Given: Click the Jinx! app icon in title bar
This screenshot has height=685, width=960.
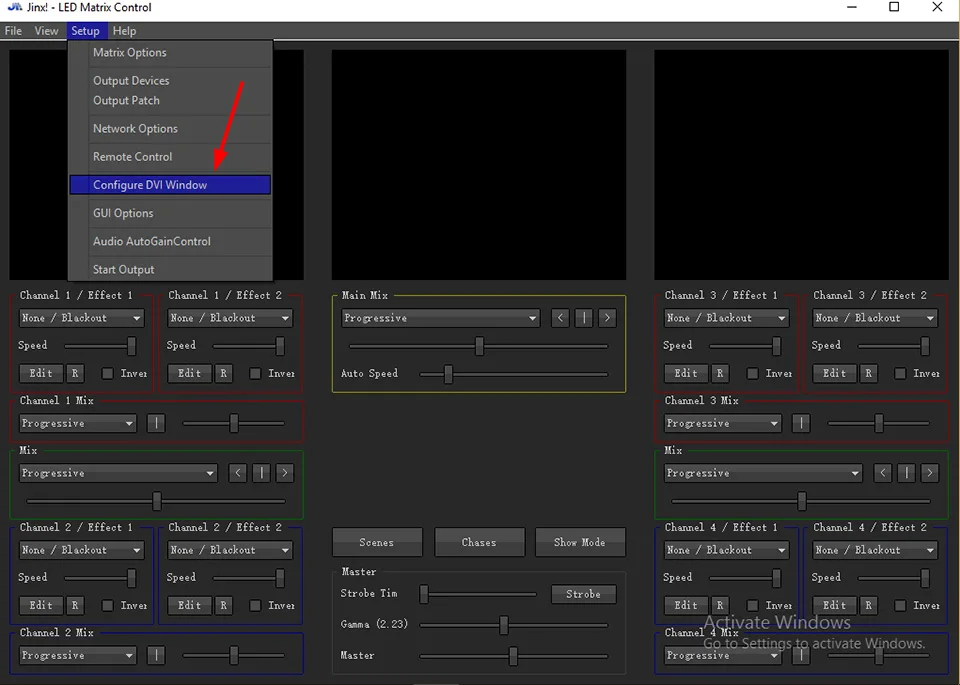Looking at the screenshot, I should (x=15, y=7).
